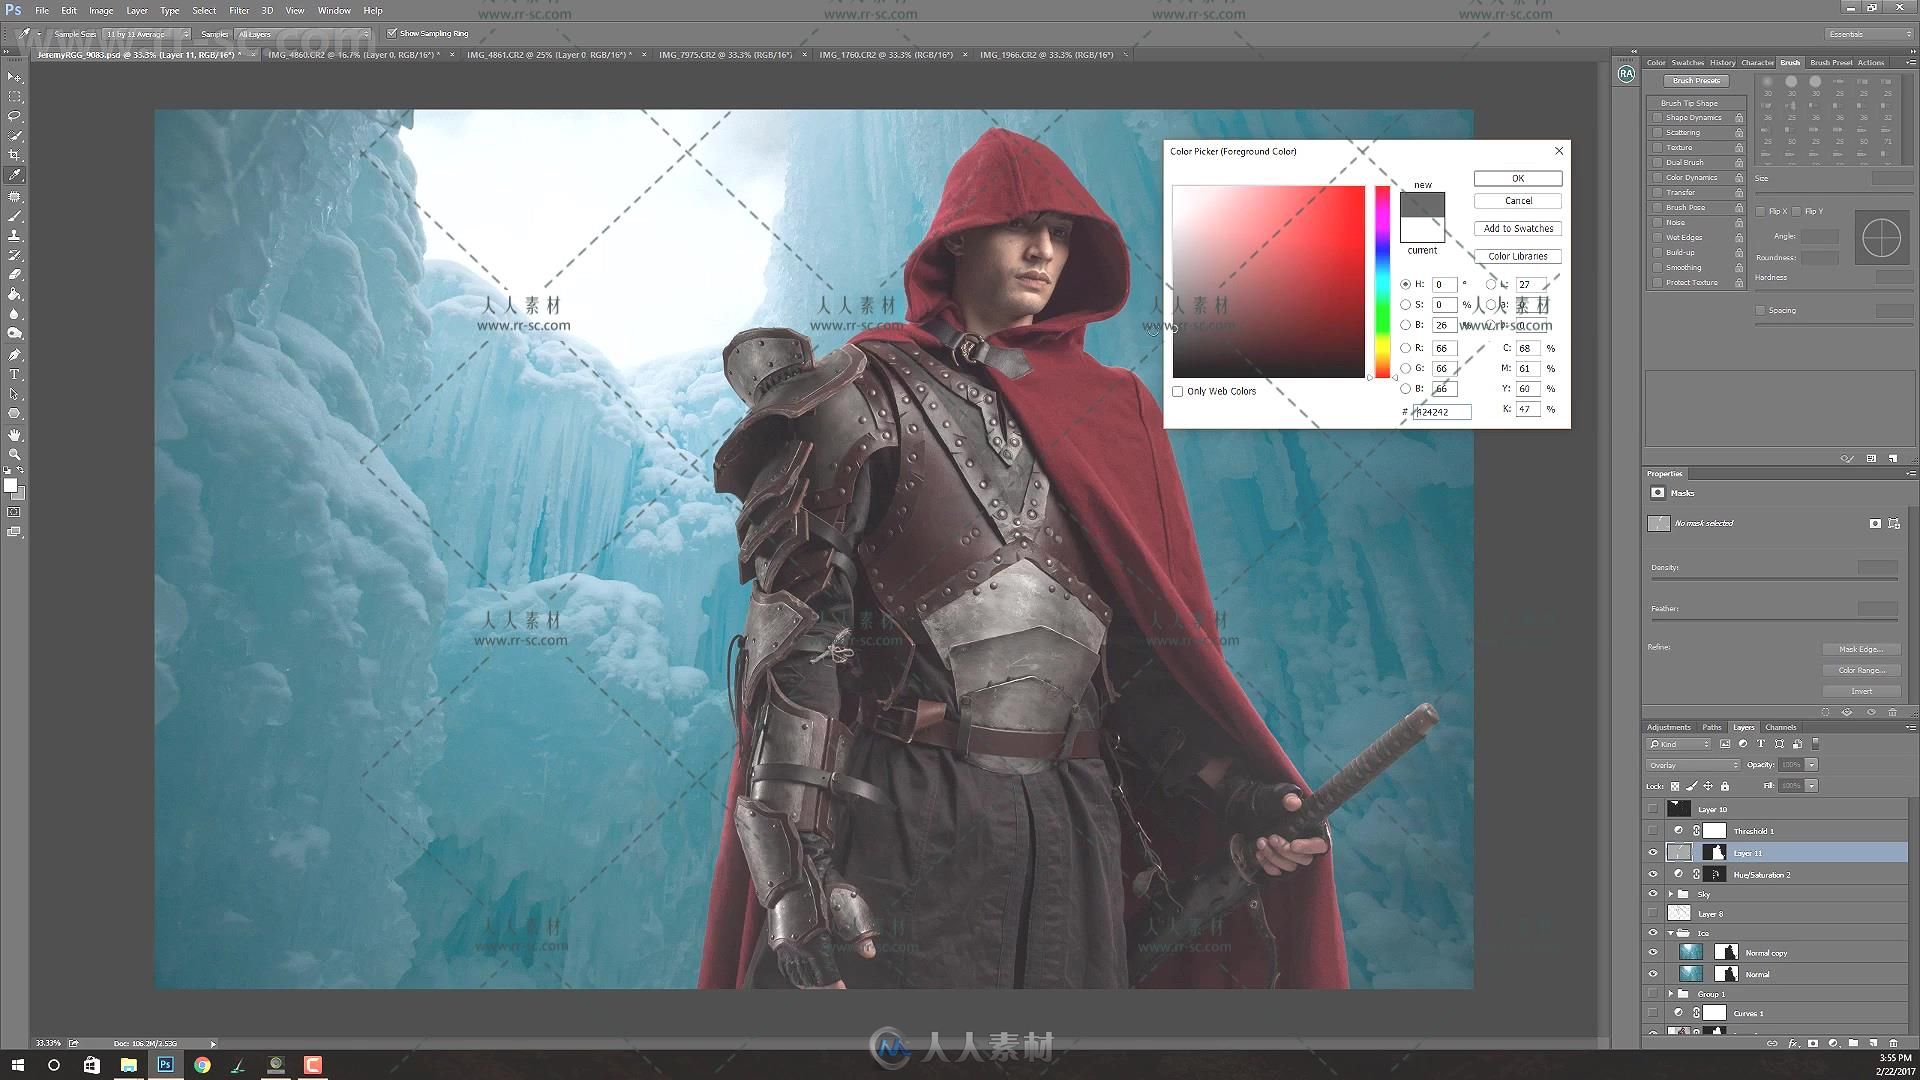Select the History Brush tool
This screenshot has width=1920, height=1080.
(x=14, y=255)
